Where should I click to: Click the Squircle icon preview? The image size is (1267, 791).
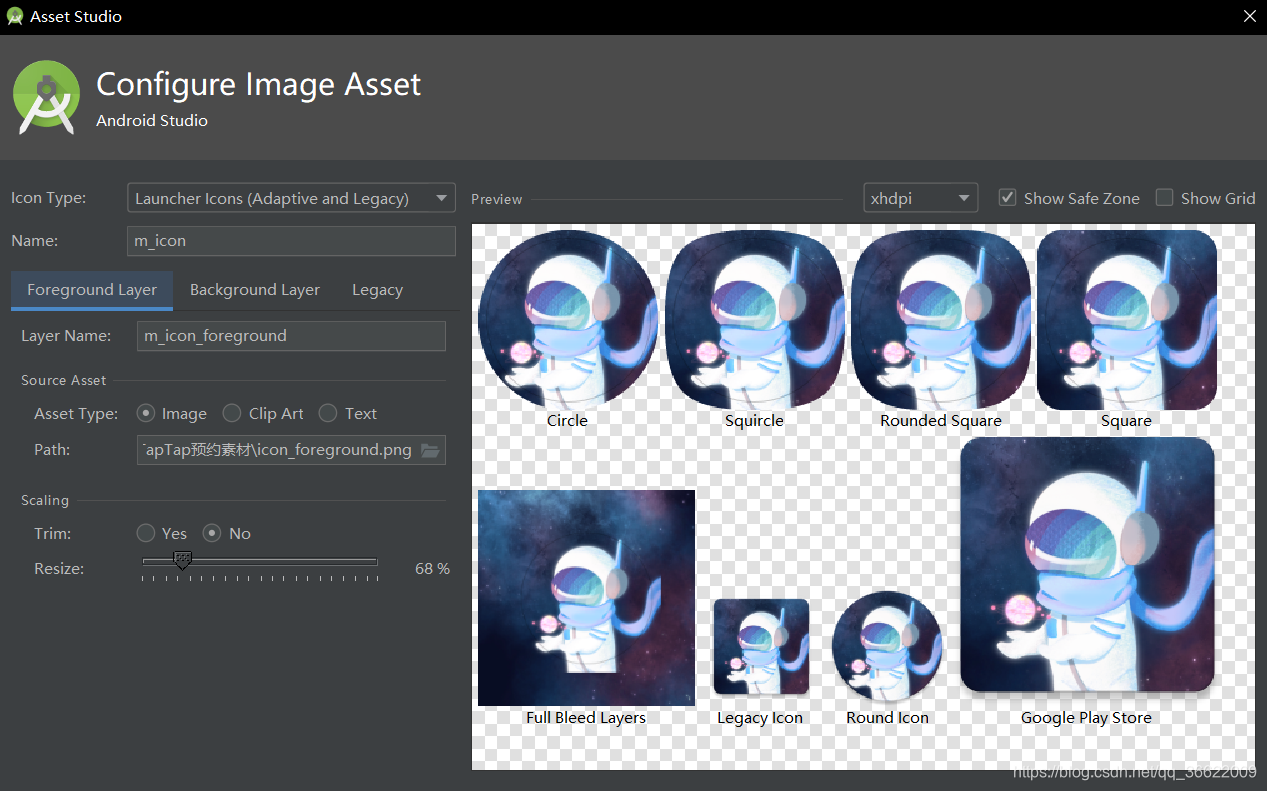[754, 320]
